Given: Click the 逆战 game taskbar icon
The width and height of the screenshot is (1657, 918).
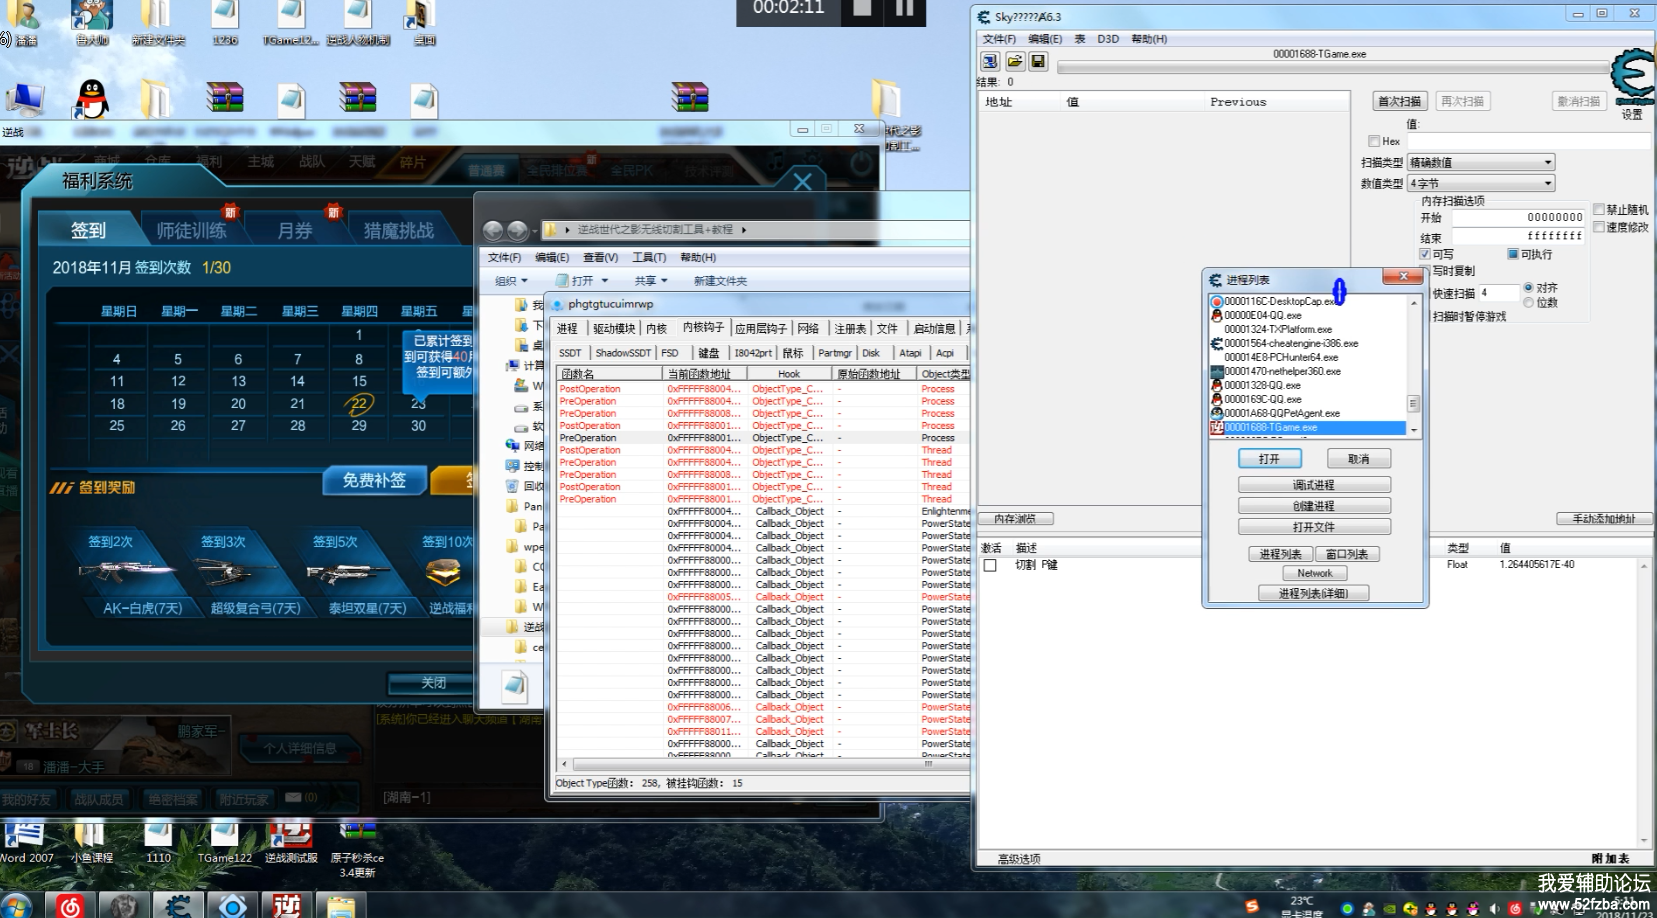Looking at the screenshot, I should (x=287, y=906).
